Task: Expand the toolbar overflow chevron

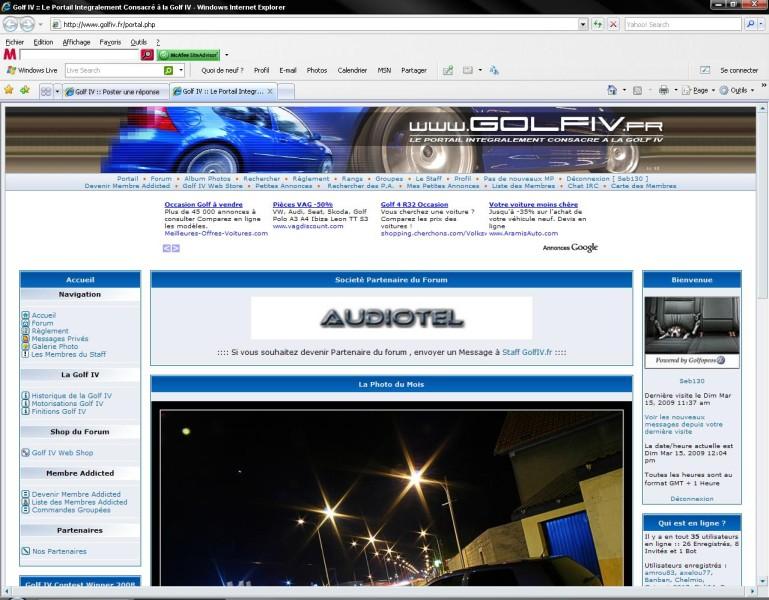Action: [x=763, y=85]
